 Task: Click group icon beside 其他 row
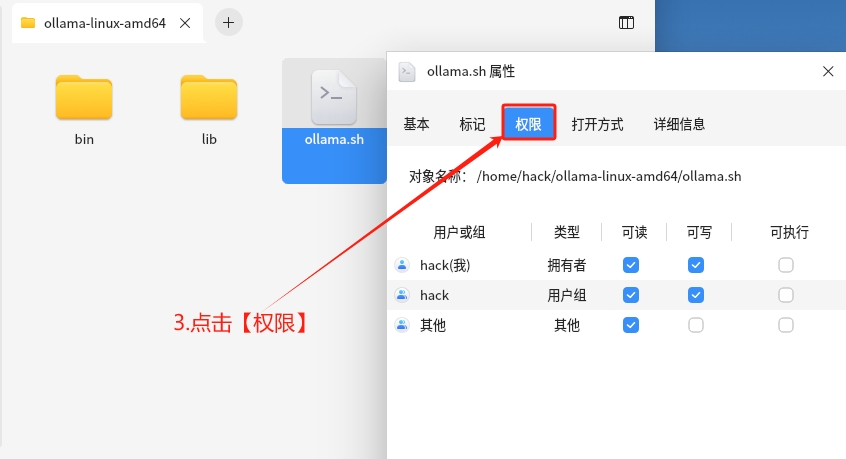[x=402, y=325]
